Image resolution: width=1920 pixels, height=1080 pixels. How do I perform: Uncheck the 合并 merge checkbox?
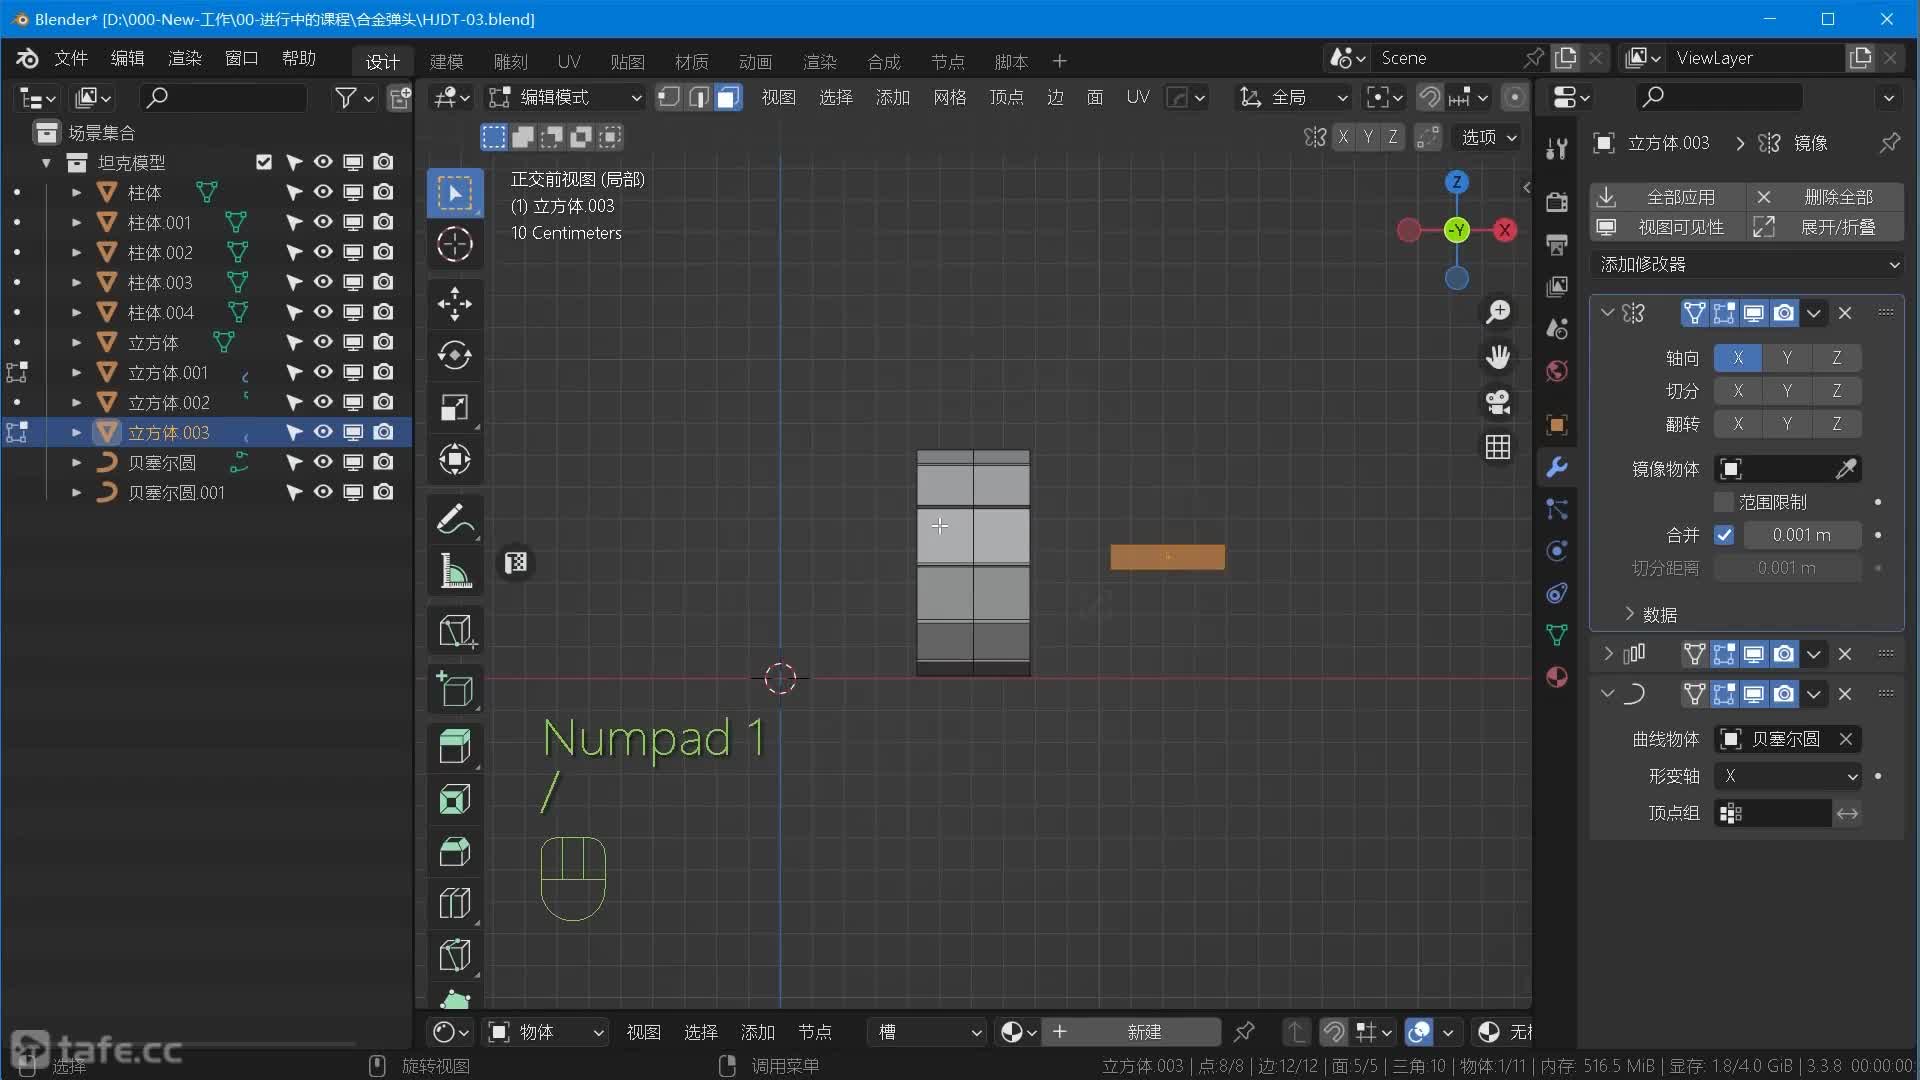[1724, 535]
